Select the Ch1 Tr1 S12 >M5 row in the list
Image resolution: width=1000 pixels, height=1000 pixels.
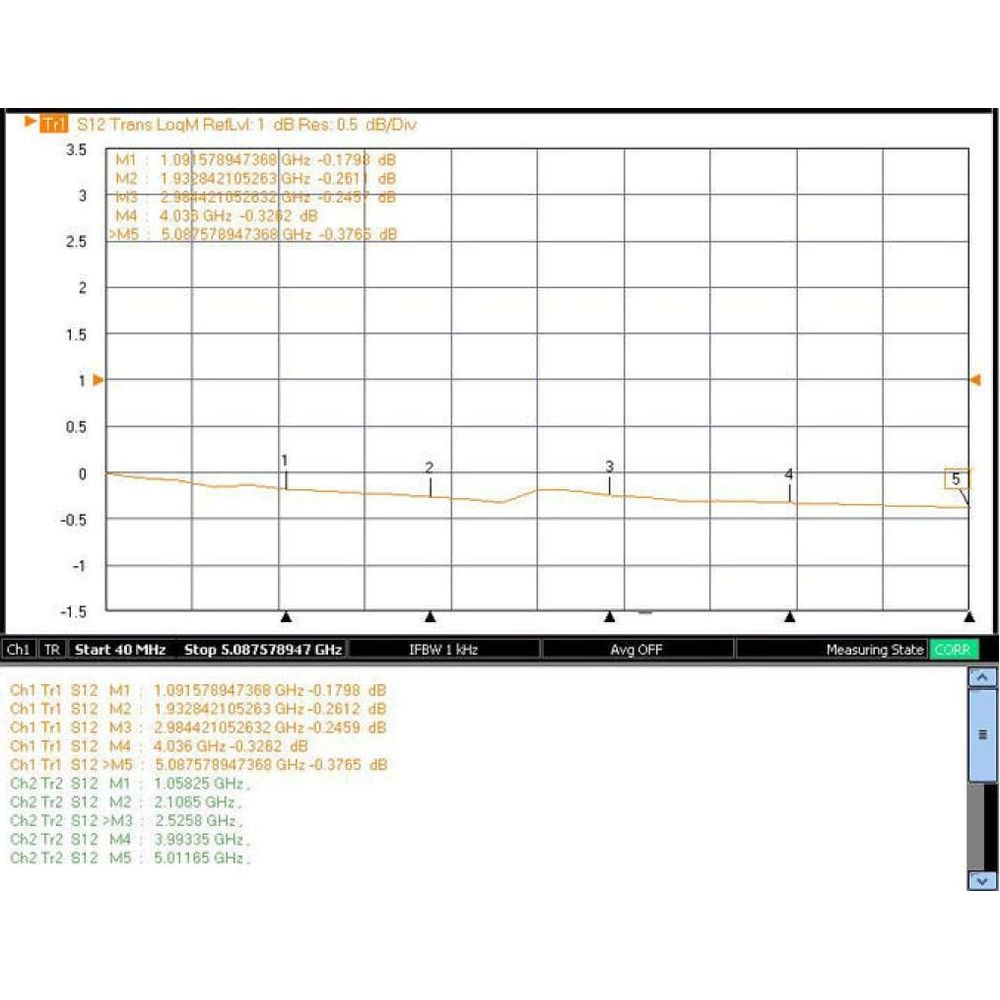198,764
